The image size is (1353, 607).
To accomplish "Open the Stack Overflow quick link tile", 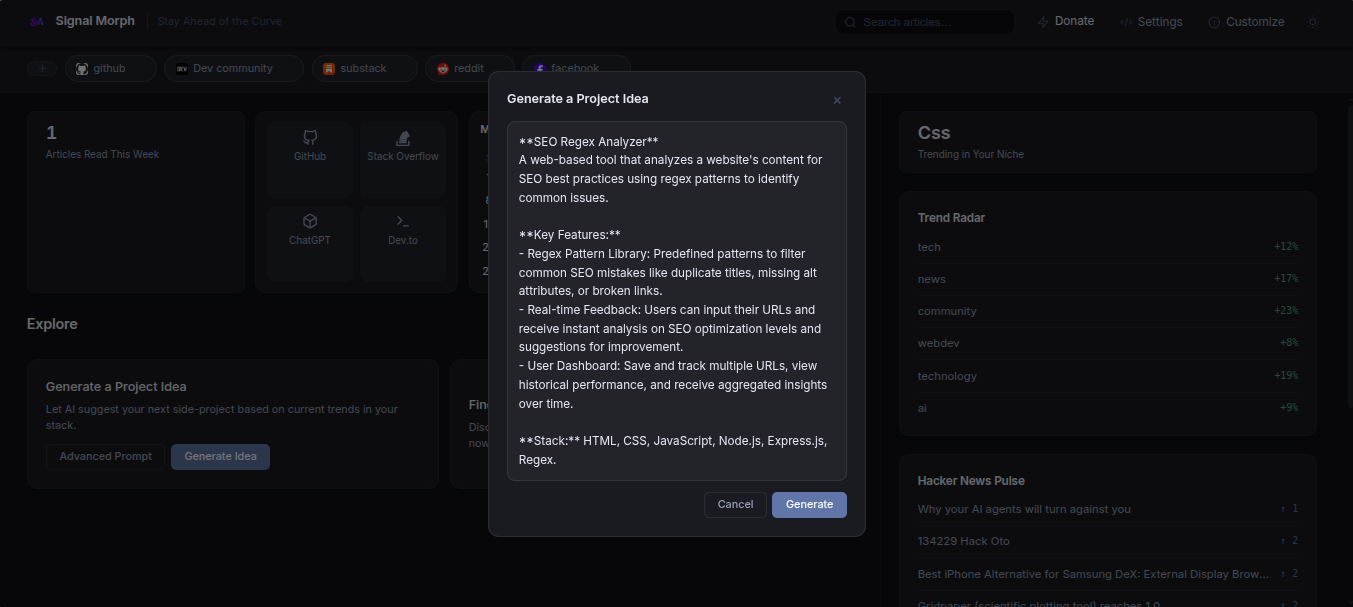I will click(x=403, y=160).
